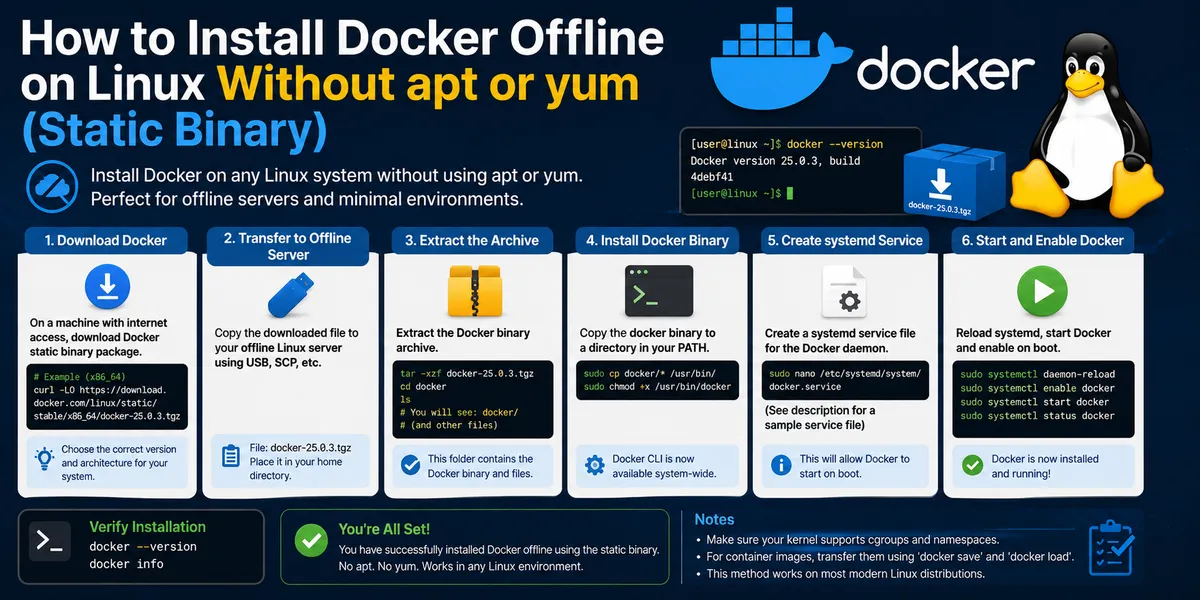The image size is (1200, 600).
Task: Click the sudo systemctl start docker line
Action: tap(1034, 402)
